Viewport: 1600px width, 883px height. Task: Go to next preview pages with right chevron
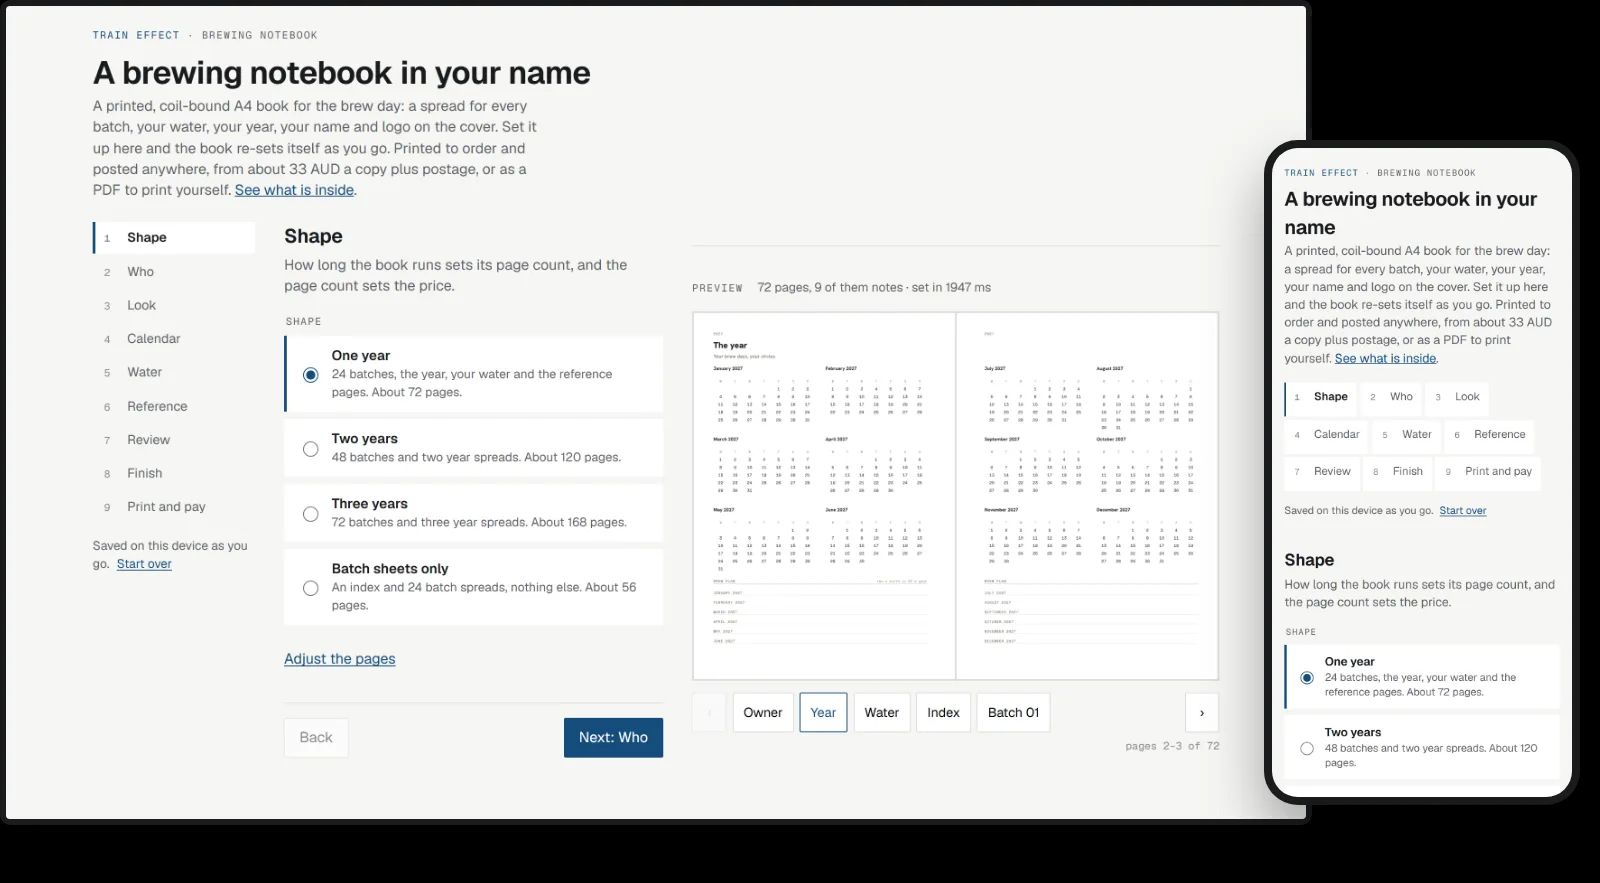[x=1202, y=713]
